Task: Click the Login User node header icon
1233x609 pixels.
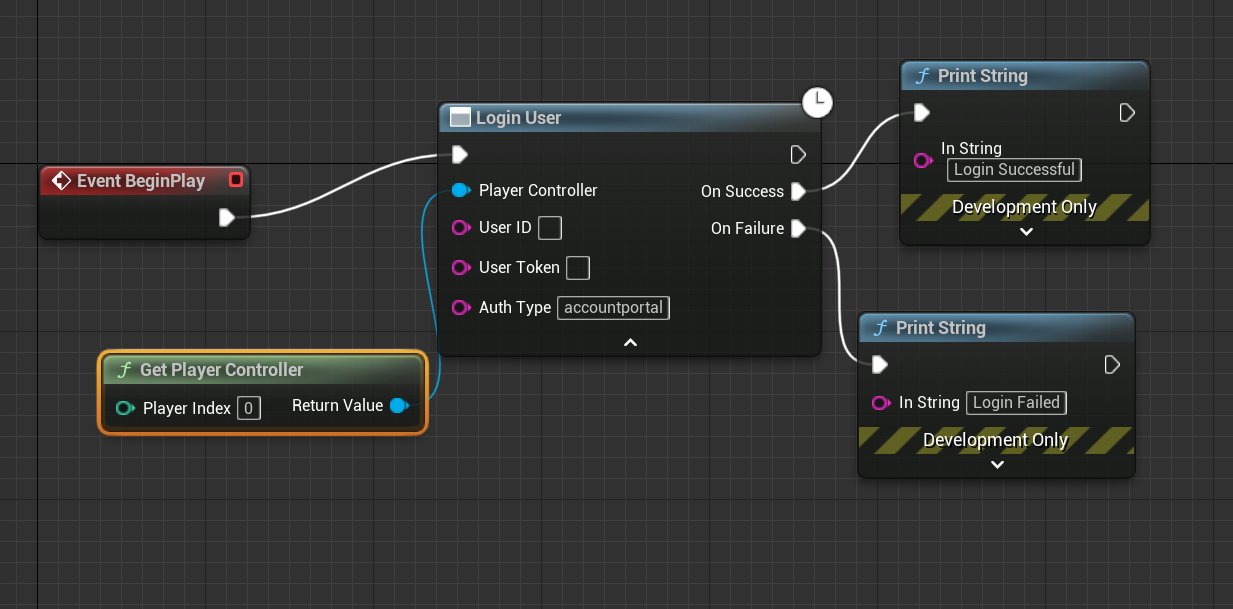Action: click(460, 118)
